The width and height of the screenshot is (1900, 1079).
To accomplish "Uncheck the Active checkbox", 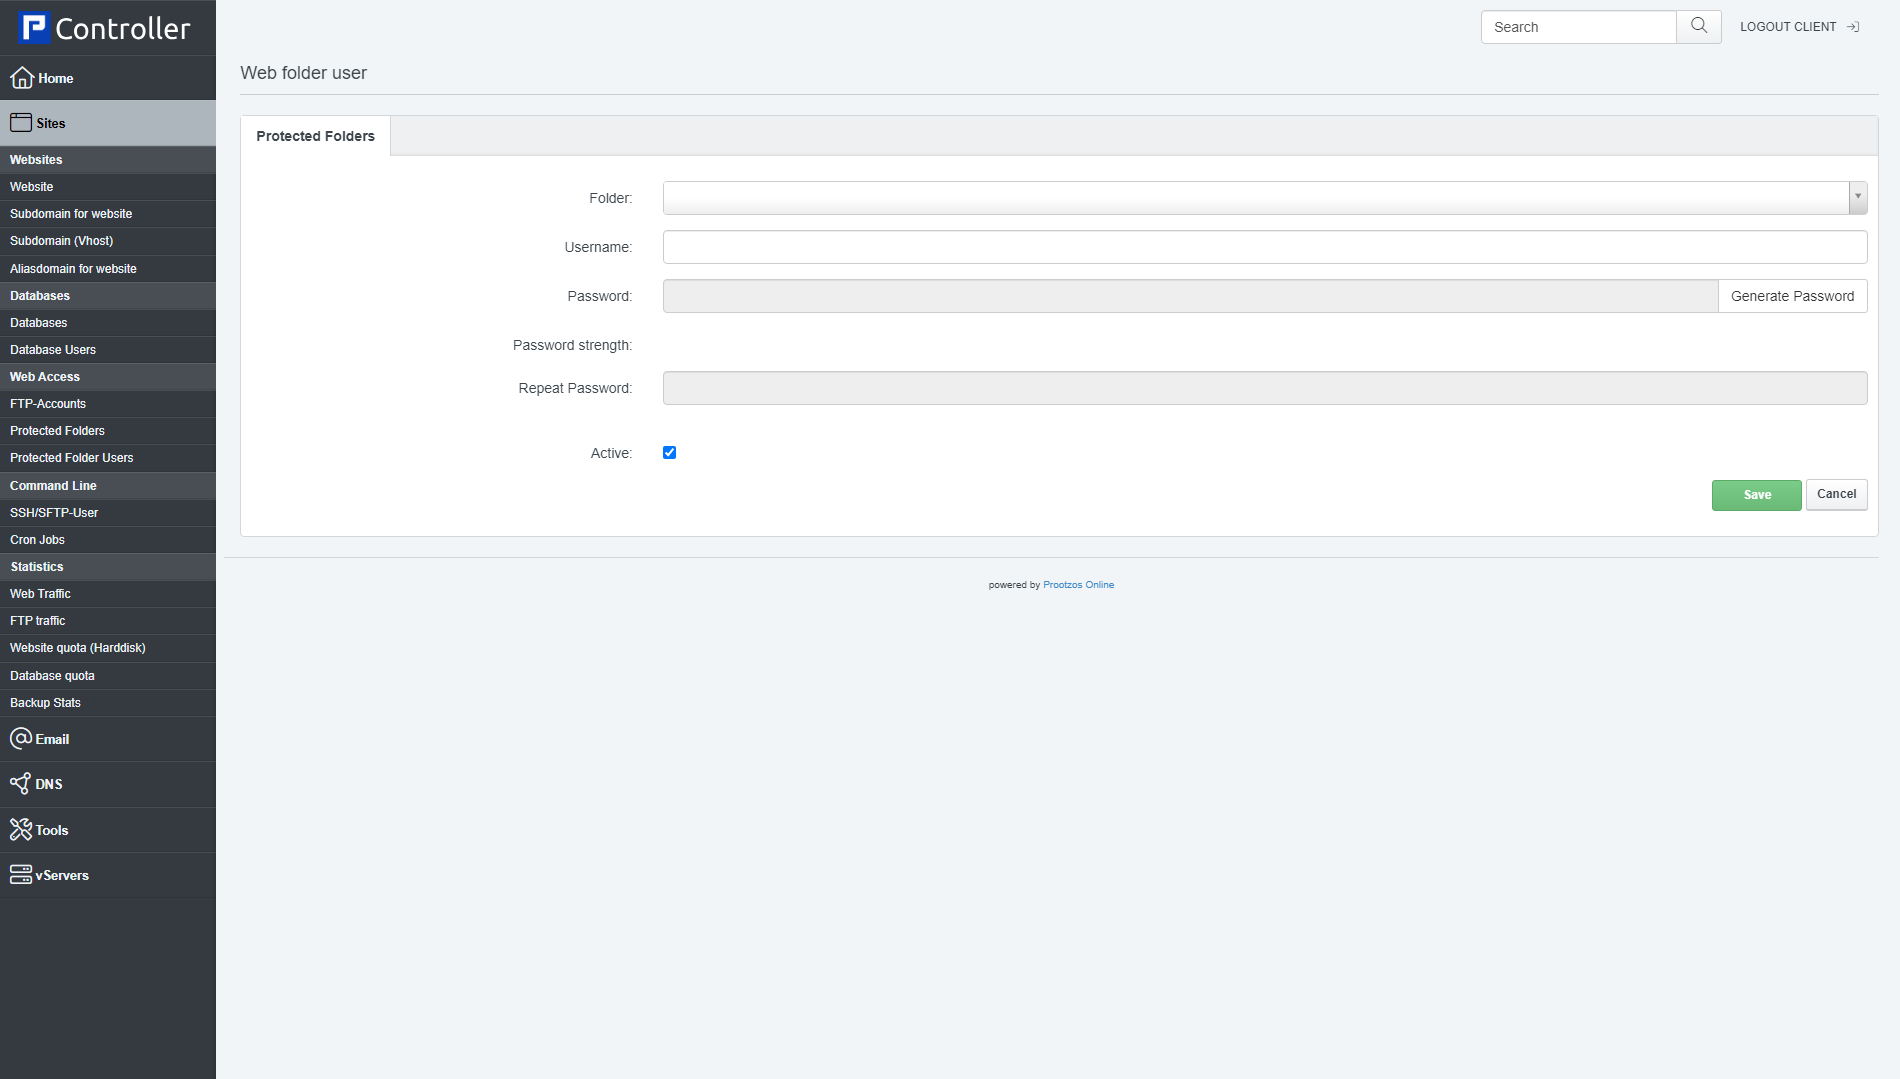I will click(669, 452).
